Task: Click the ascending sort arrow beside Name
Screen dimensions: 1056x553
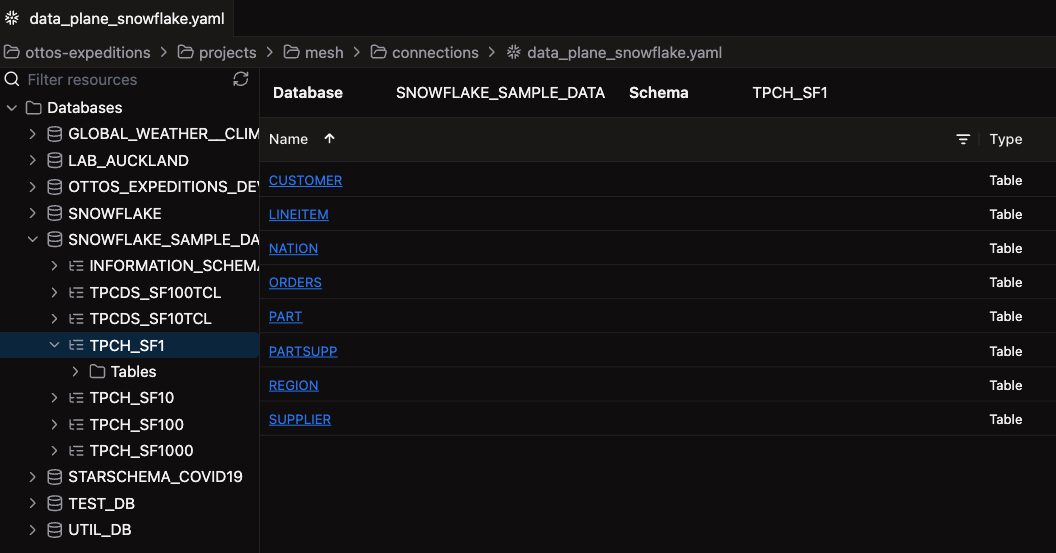Action: point(329,139)
